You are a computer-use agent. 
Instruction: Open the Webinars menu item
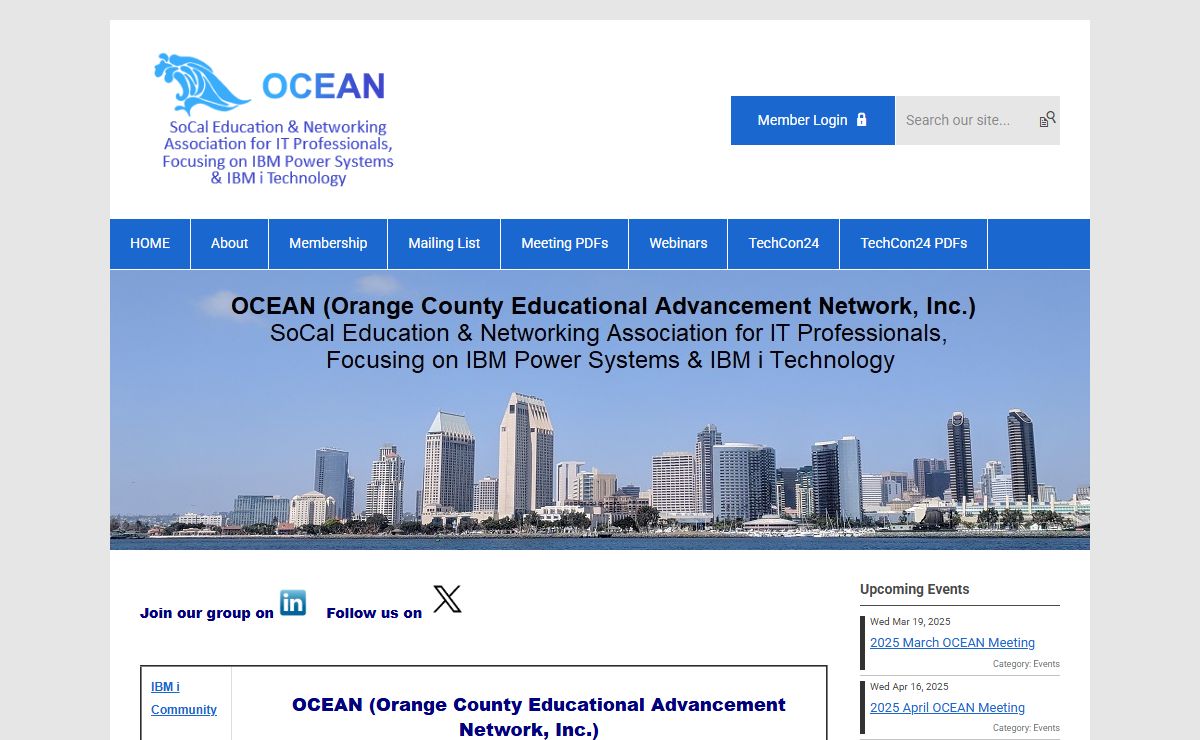point(678,244)
